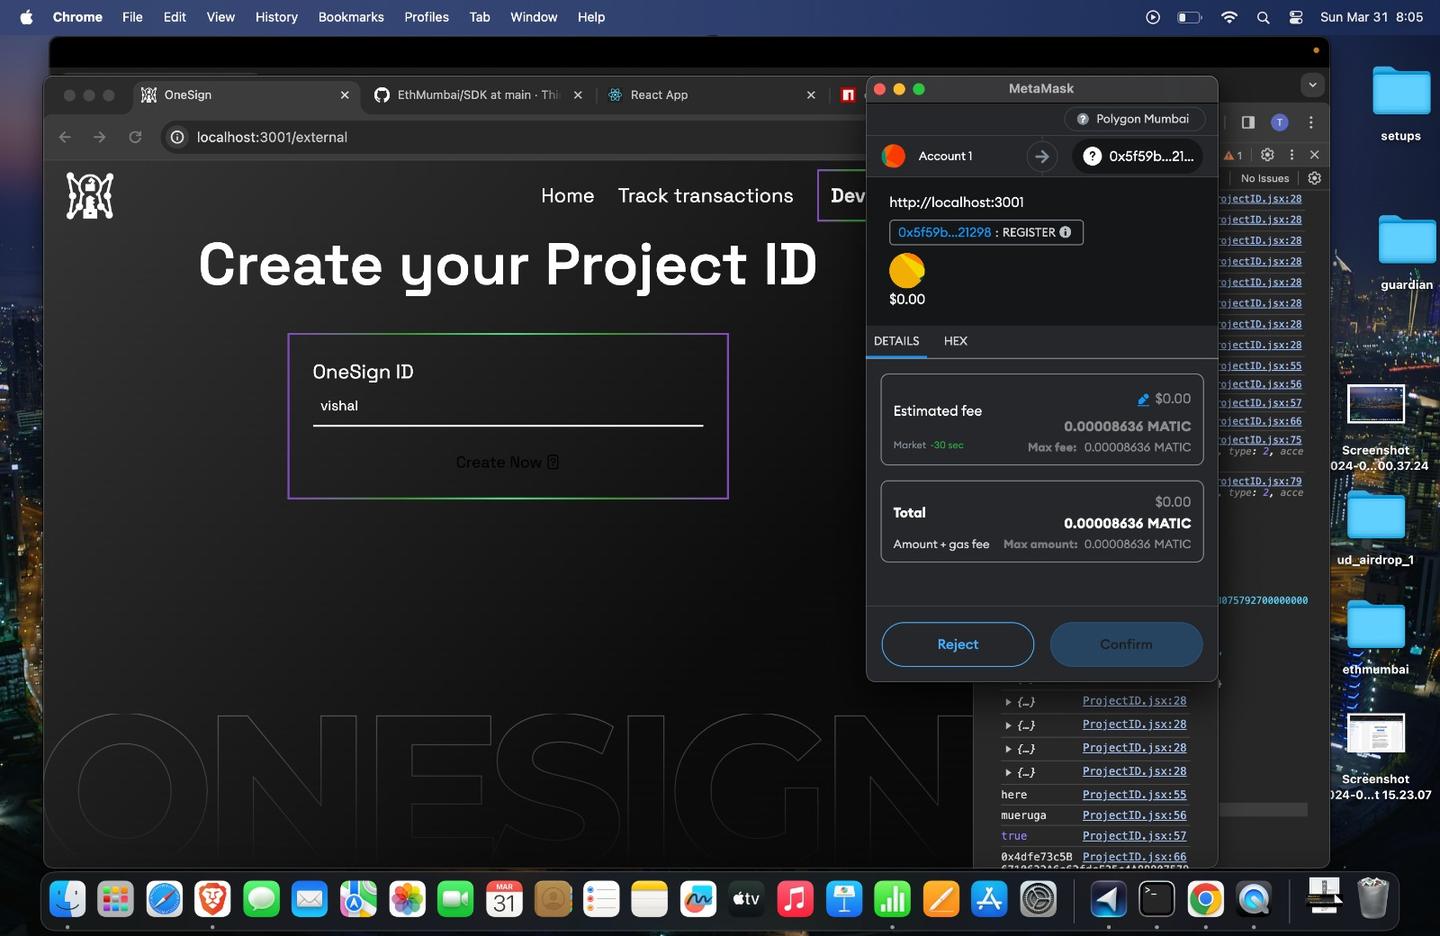Open ProjectID.jsx:57 source link in console

tap(1134, 836)
